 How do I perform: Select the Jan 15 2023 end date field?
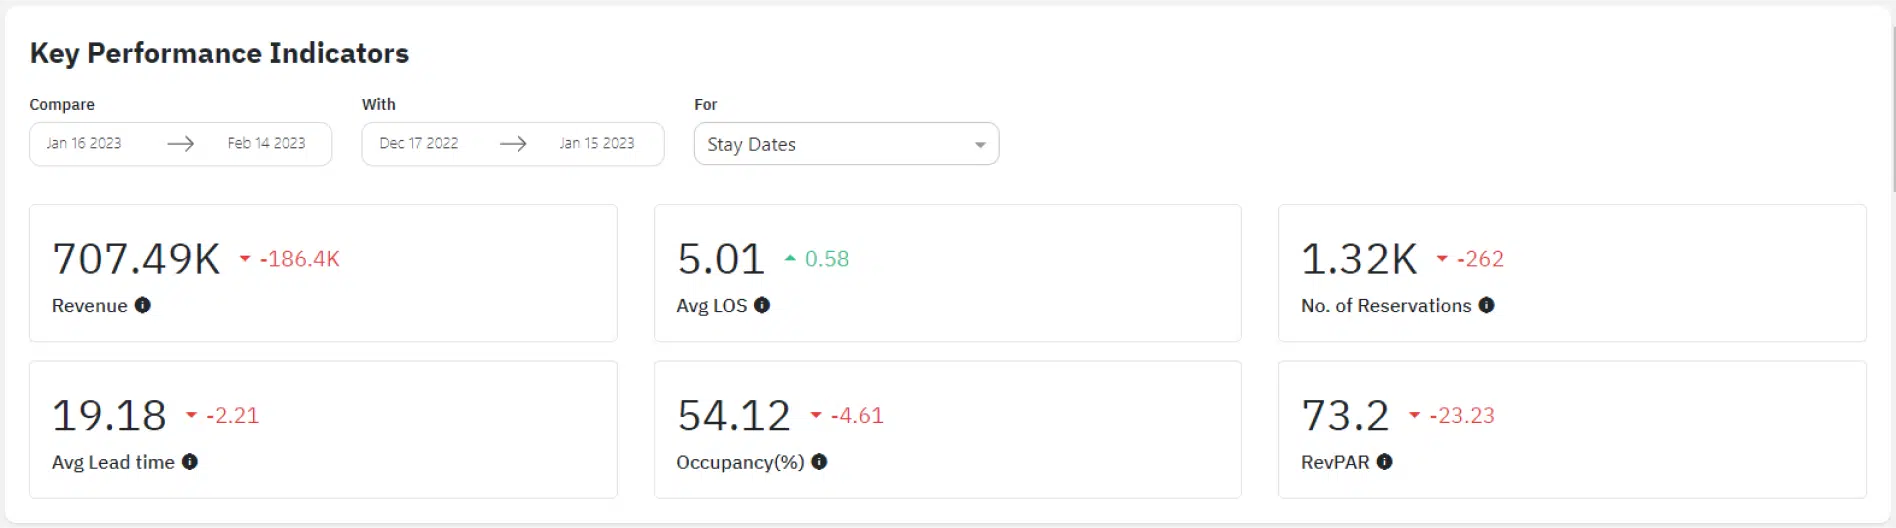597,144
